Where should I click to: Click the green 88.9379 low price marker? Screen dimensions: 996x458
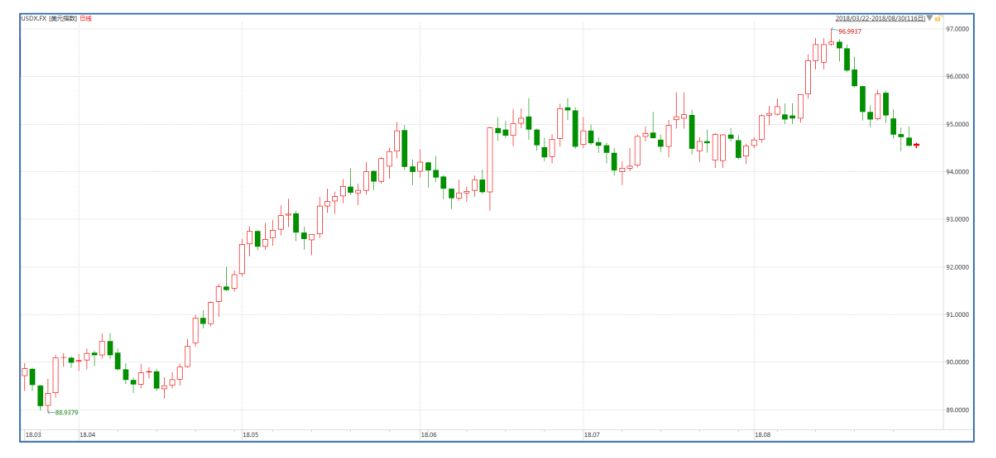[x=67, y=412]
